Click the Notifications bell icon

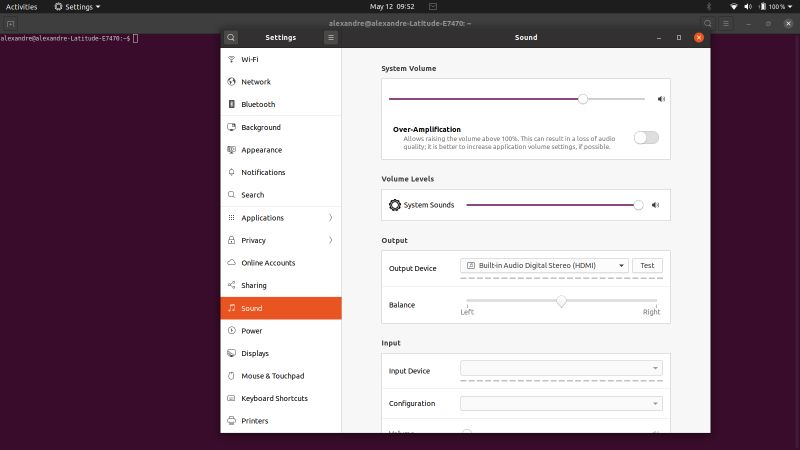(x=232, y=172)
